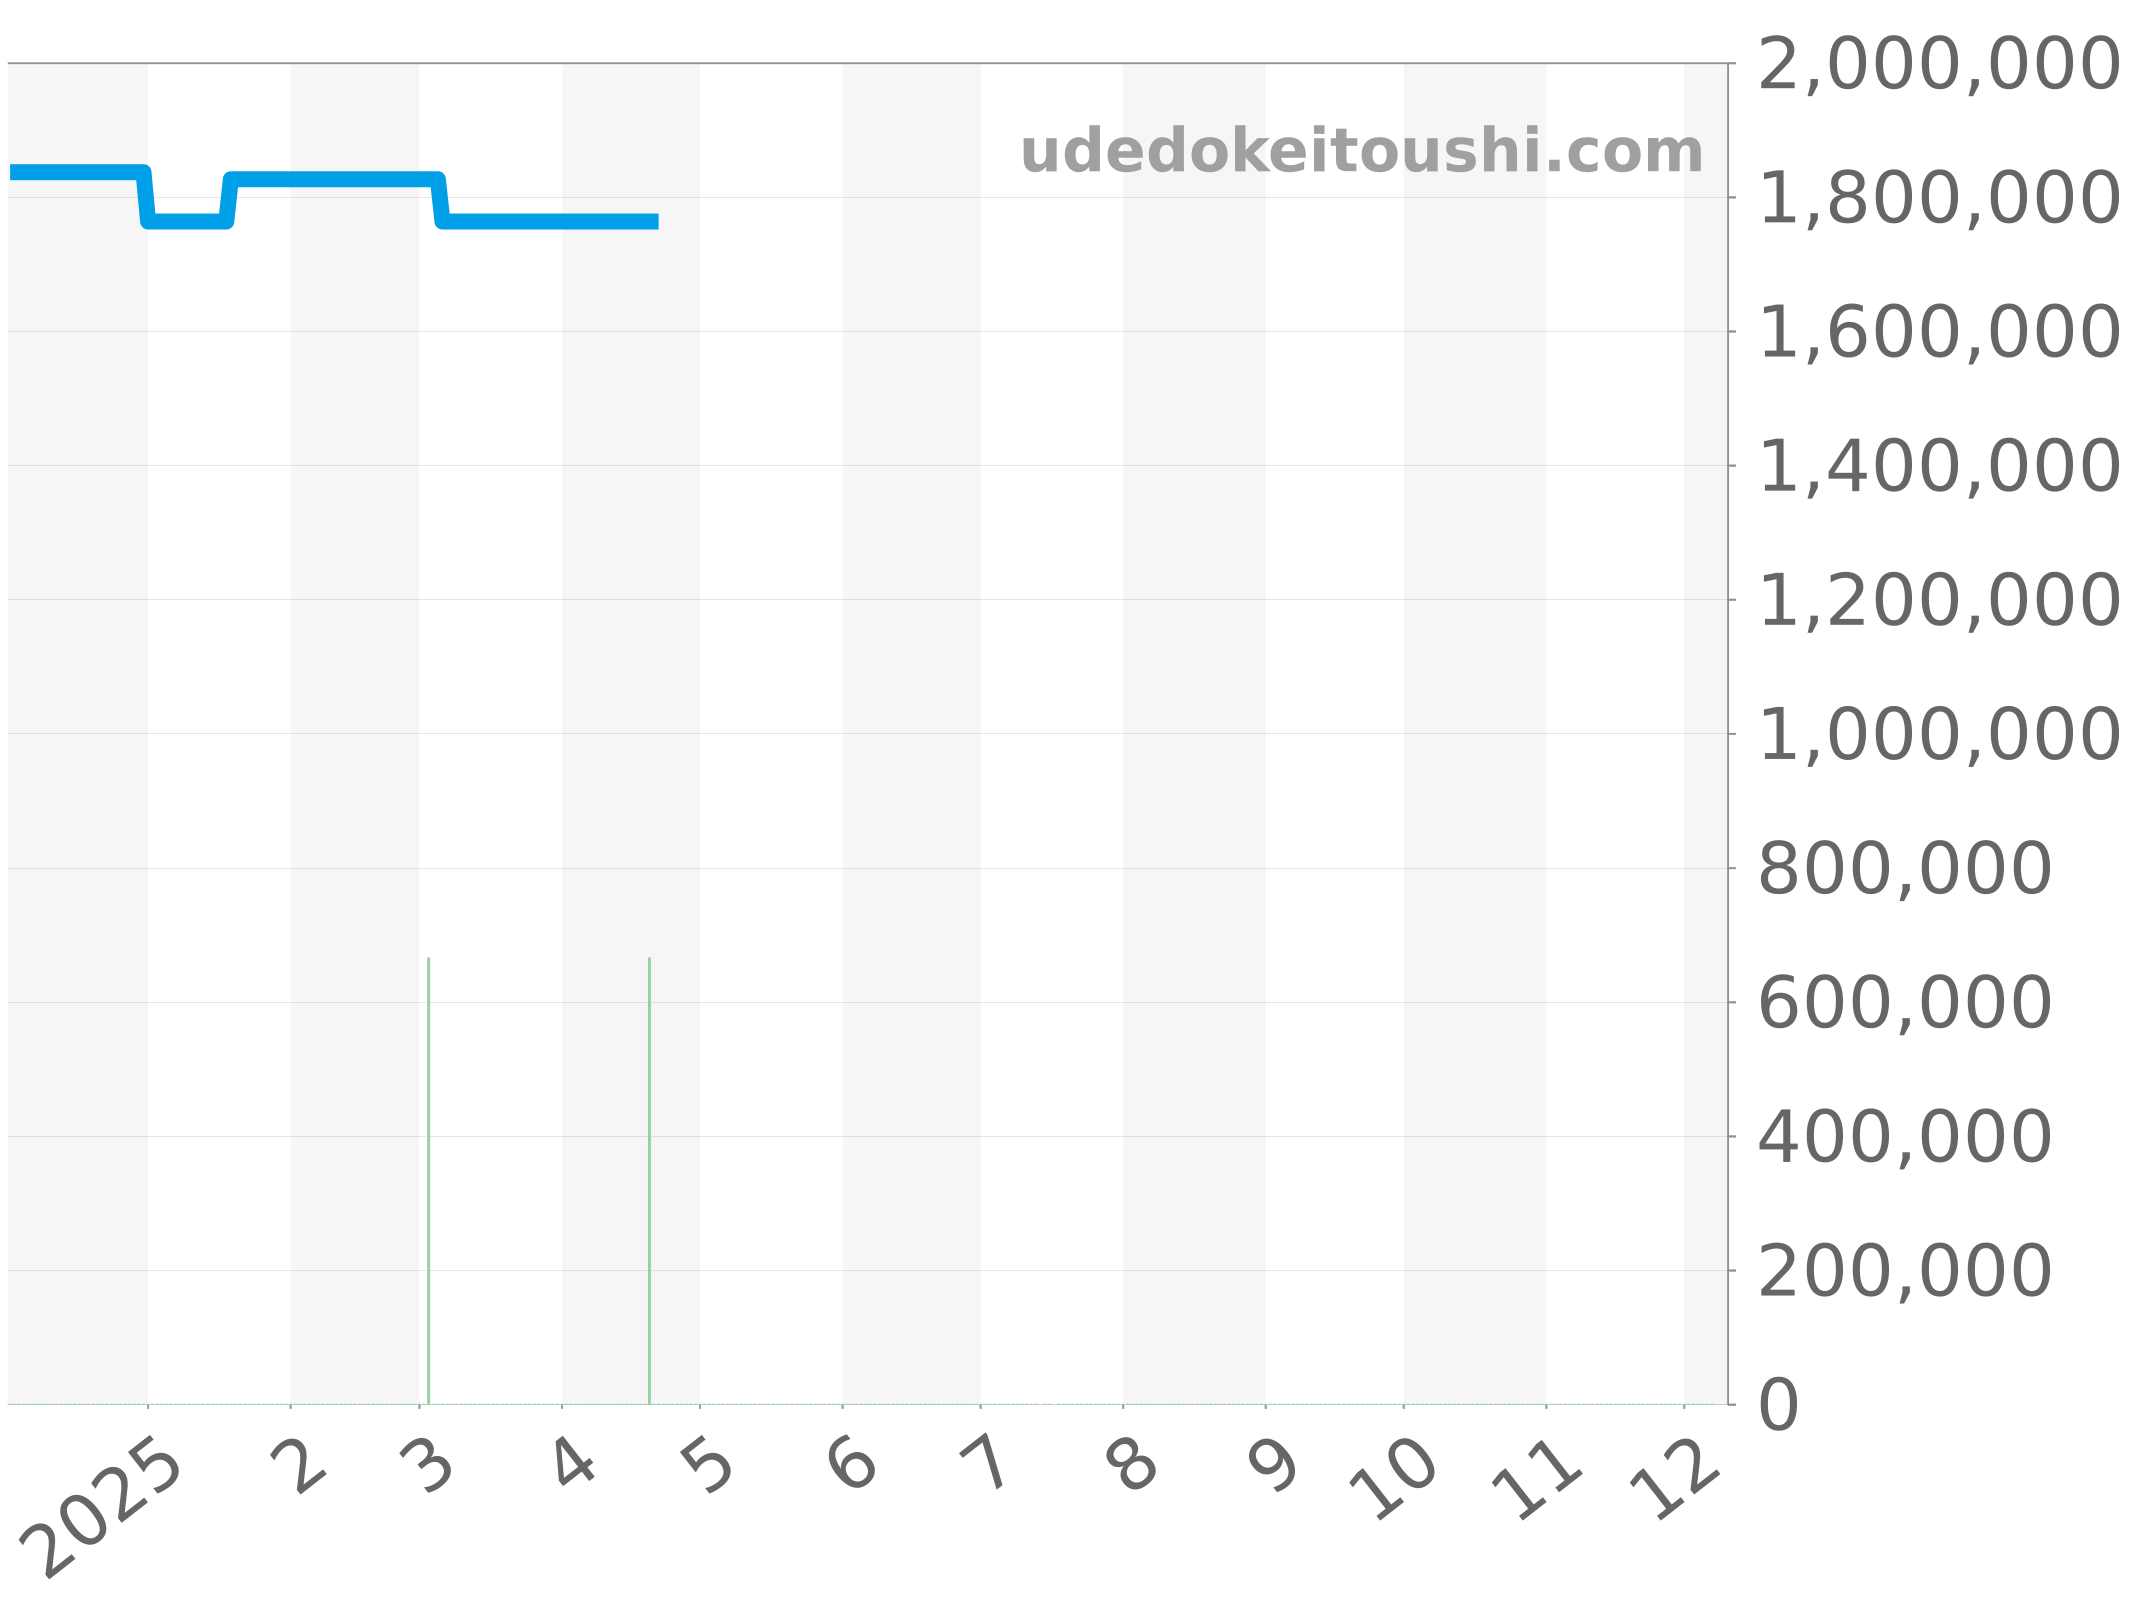Click the 0 label on the y-axis
The width and height of the screenshot is (2144, 1600).
click(x=1779, y=1405)
